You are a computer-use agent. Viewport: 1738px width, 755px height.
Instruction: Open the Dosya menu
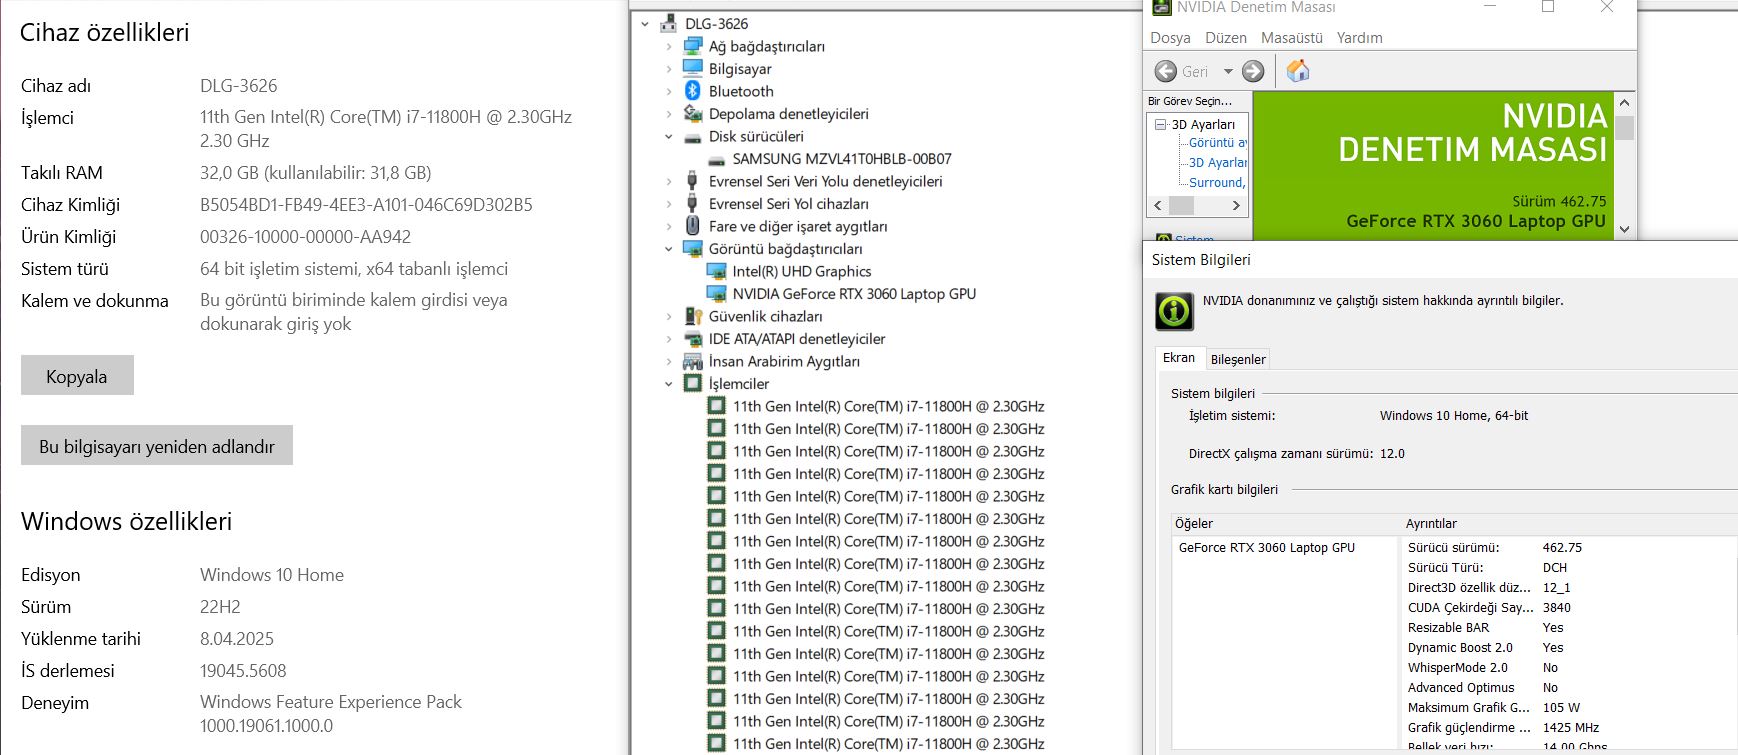[1170, 38]
